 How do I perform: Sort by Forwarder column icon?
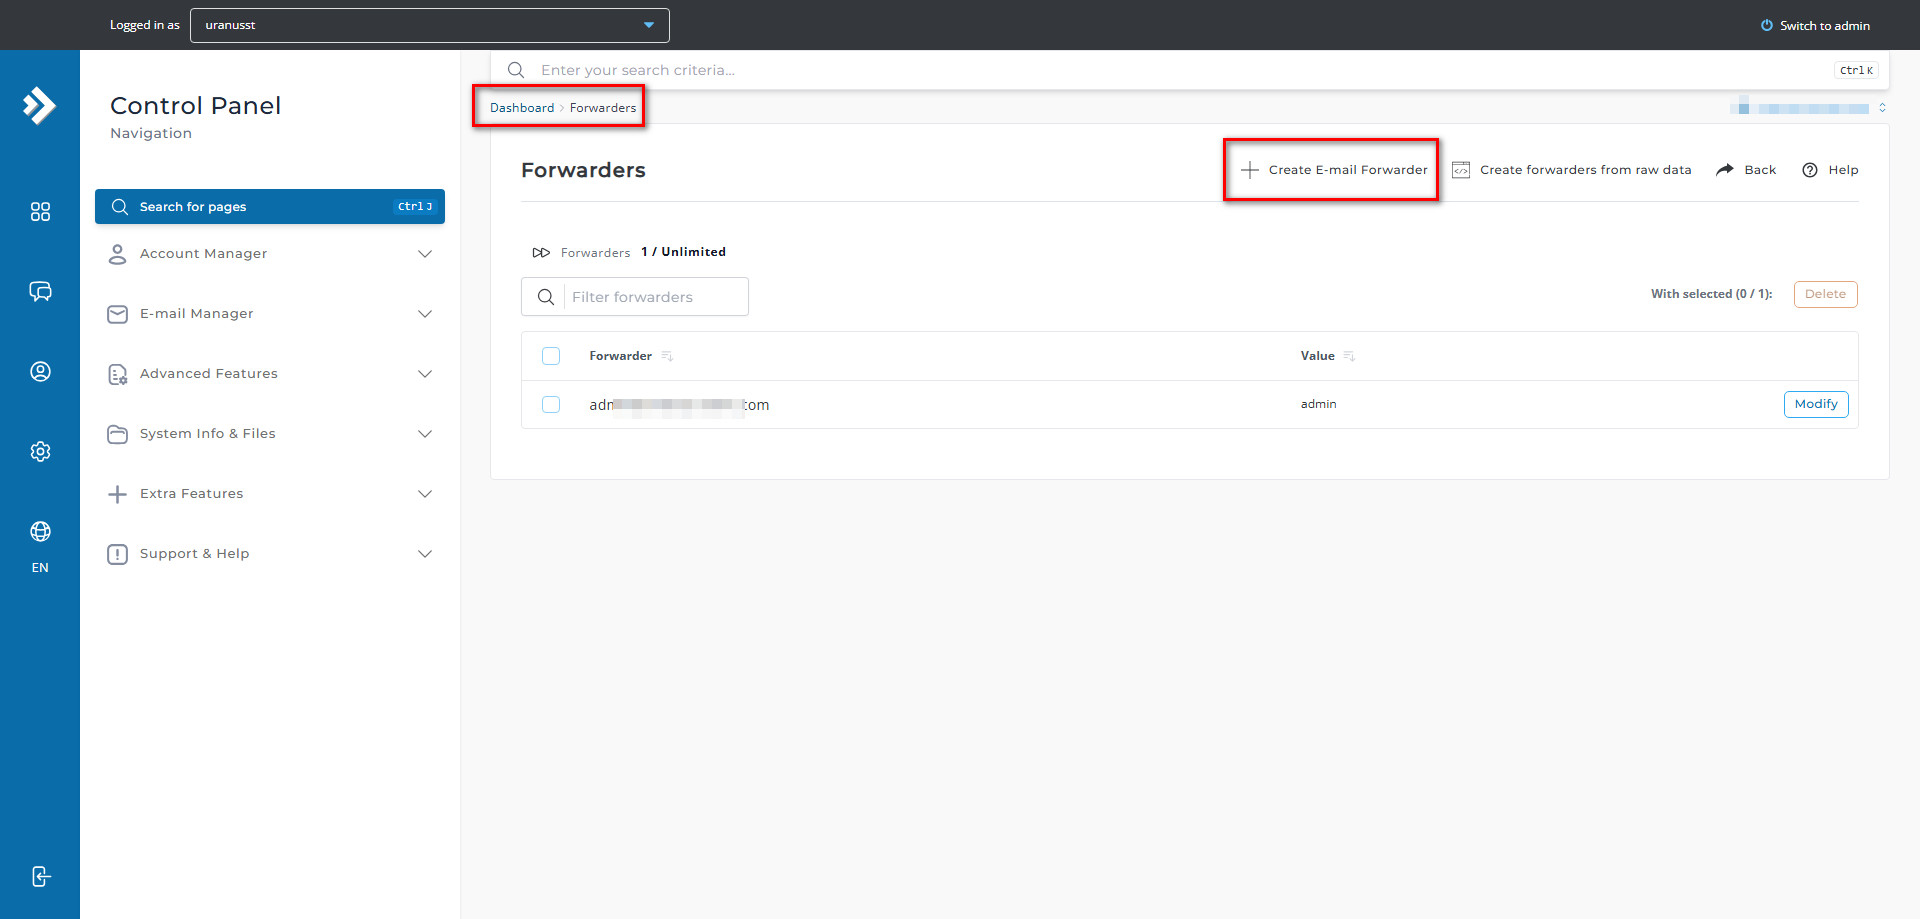coord(667,356)
